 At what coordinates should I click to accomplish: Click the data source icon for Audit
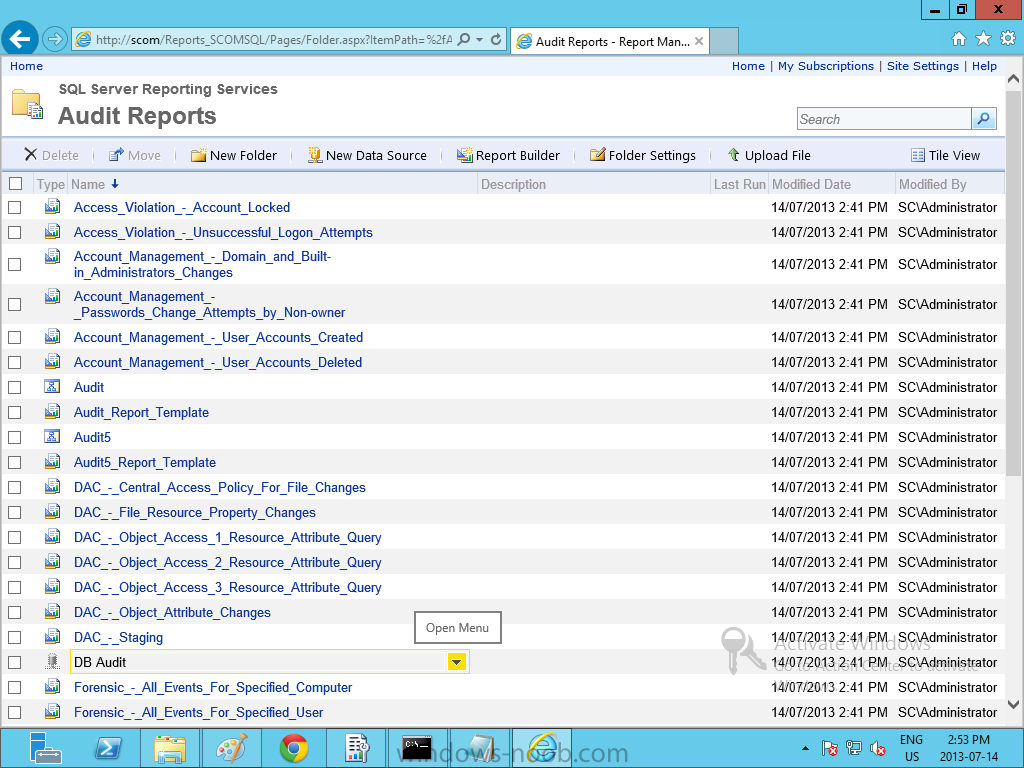(x=52, y=387)
